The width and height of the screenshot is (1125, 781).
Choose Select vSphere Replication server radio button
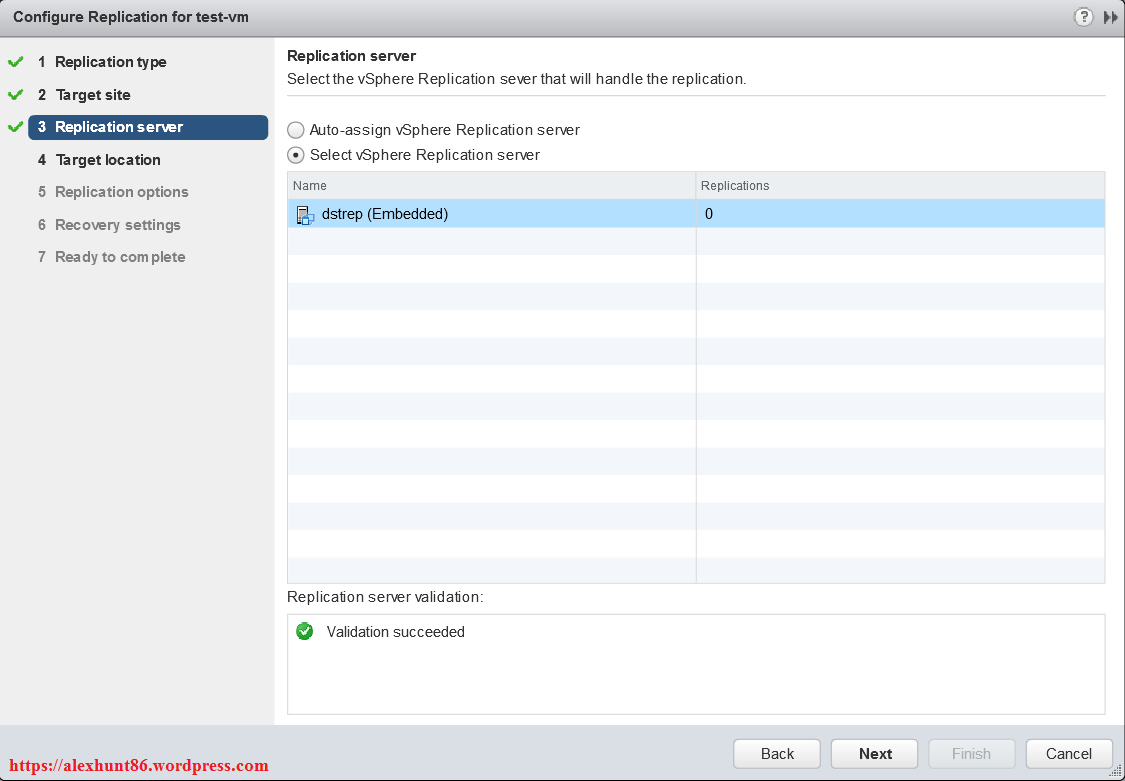[296, 155]
